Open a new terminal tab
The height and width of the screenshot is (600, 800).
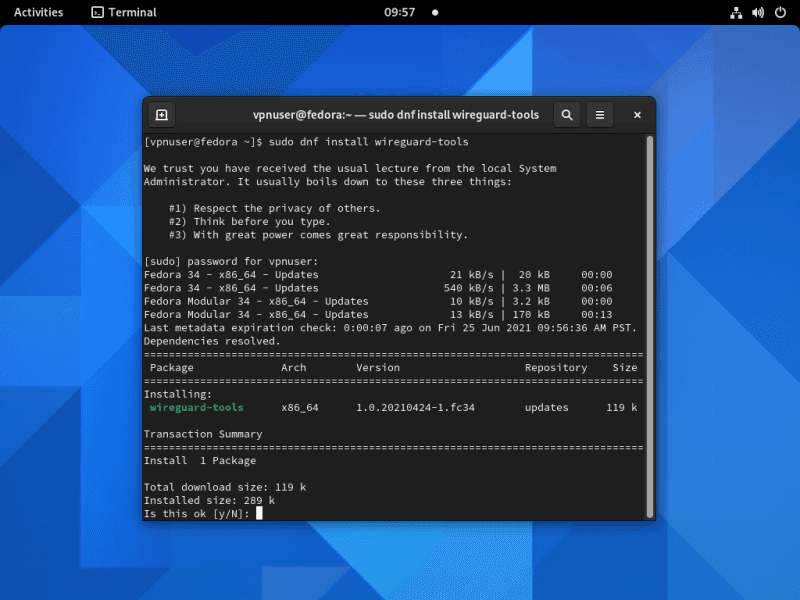point(162,115)
